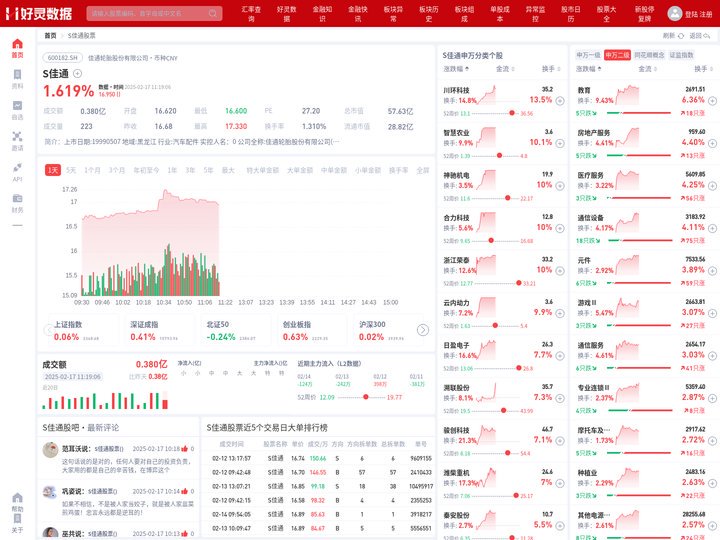Switch to 申万一级 tab
The image size is (720, 540).
588,55
